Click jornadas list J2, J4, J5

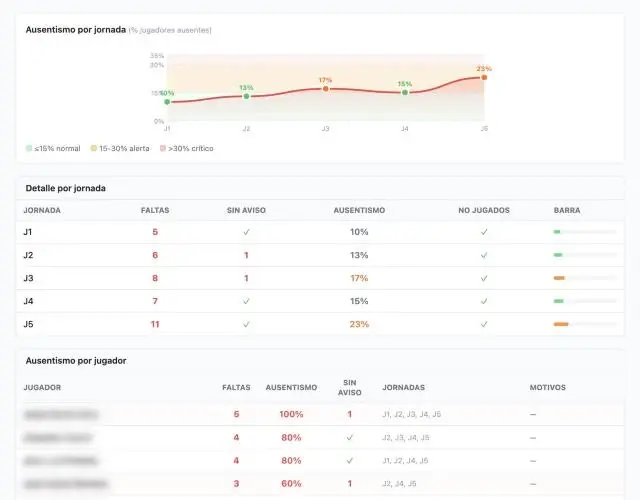[399, 484]
